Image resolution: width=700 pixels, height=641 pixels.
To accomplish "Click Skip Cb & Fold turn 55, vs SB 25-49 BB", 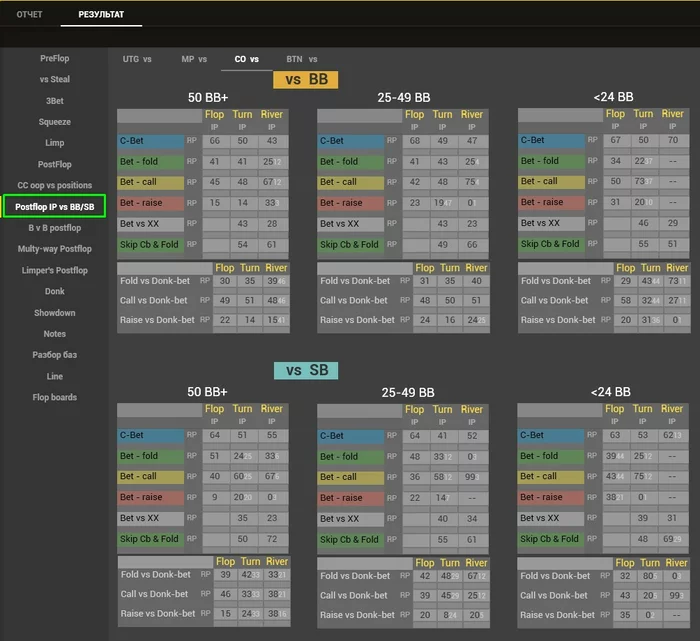I will point(442,540).
